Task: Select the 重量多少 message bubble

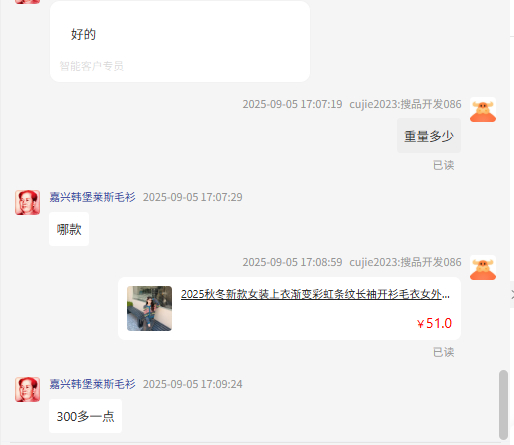Action: click(x=429, y=136)
